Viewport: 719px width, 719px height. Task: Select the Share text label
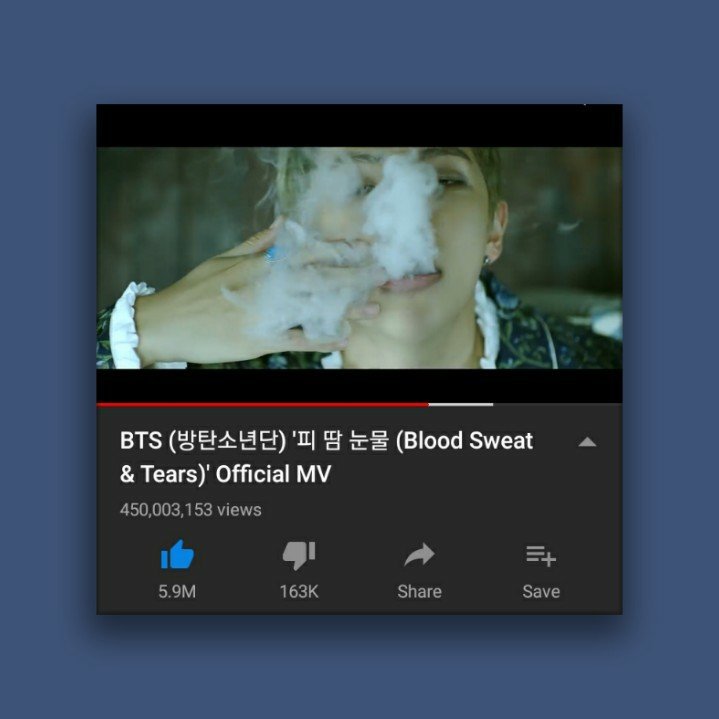pyautogui.click(x=420, y=592)
